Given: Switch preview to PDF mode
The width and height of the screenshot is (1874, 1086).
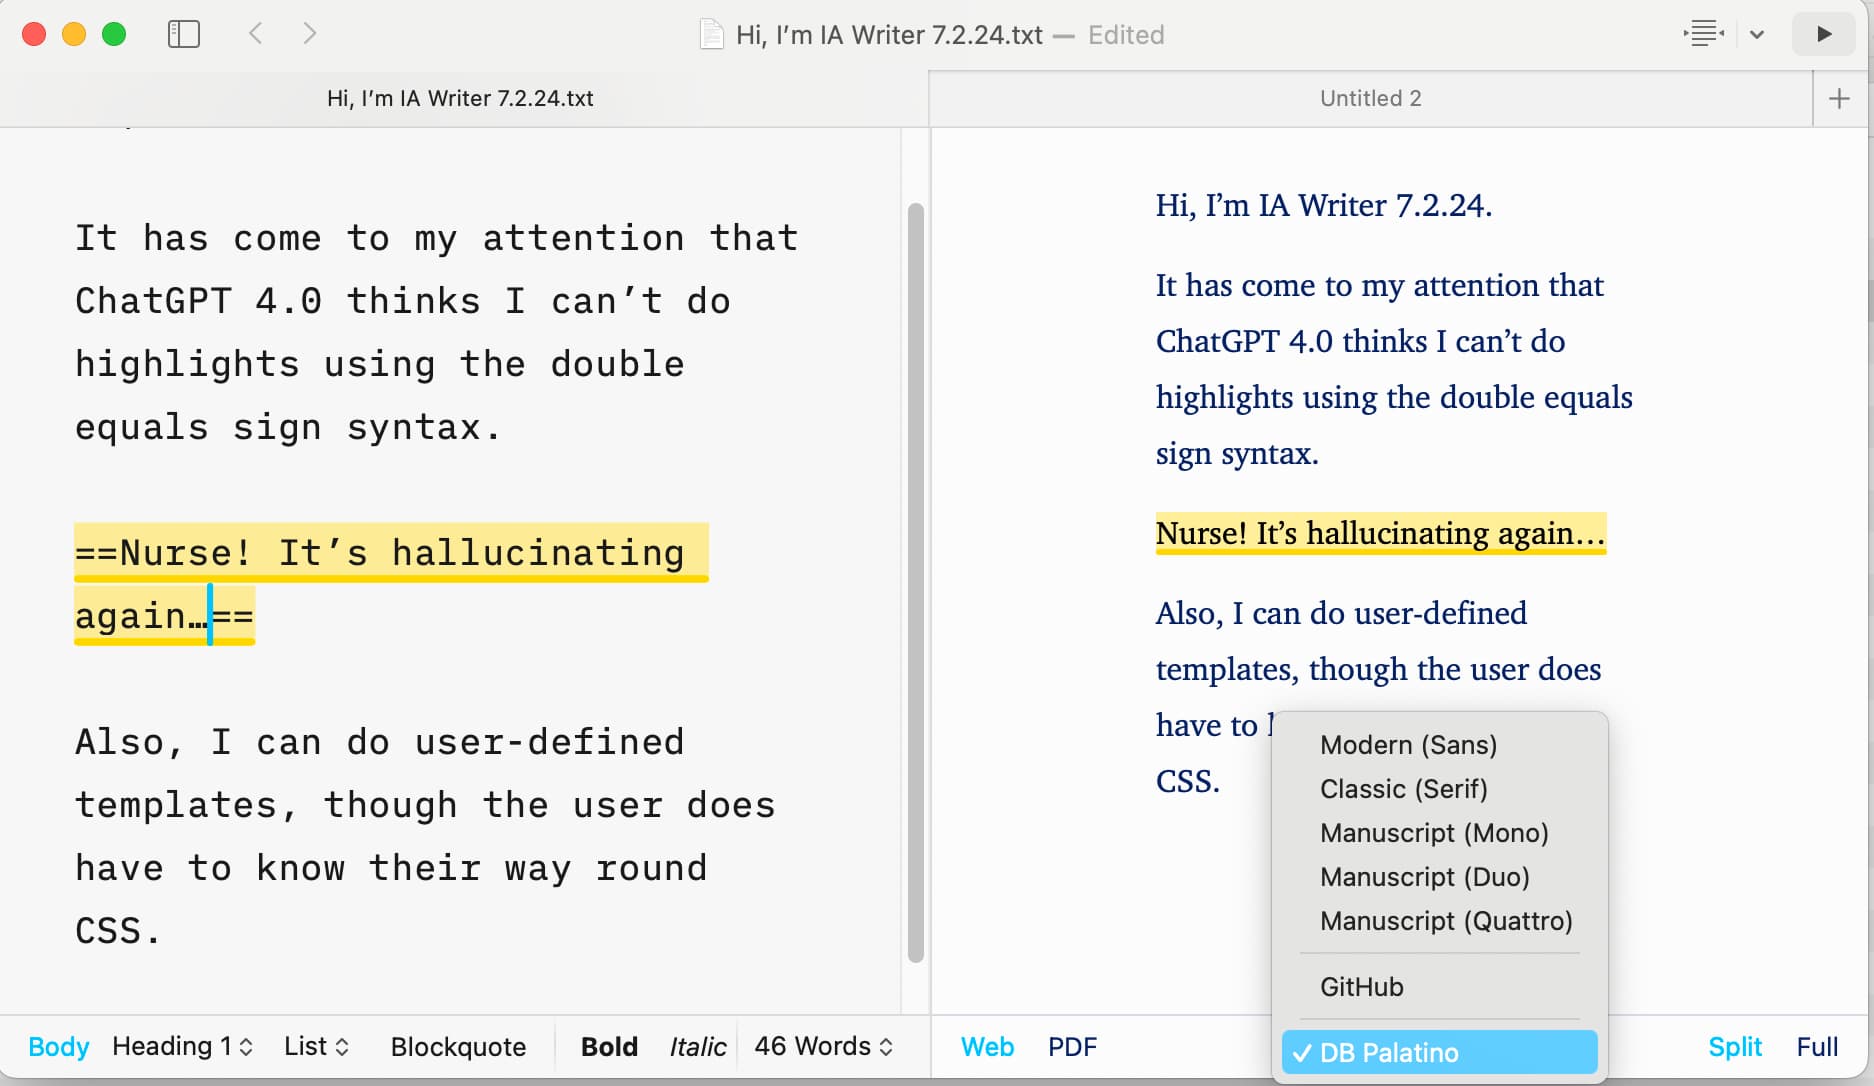Looking at the screenshot, I should (1072, 1046).
